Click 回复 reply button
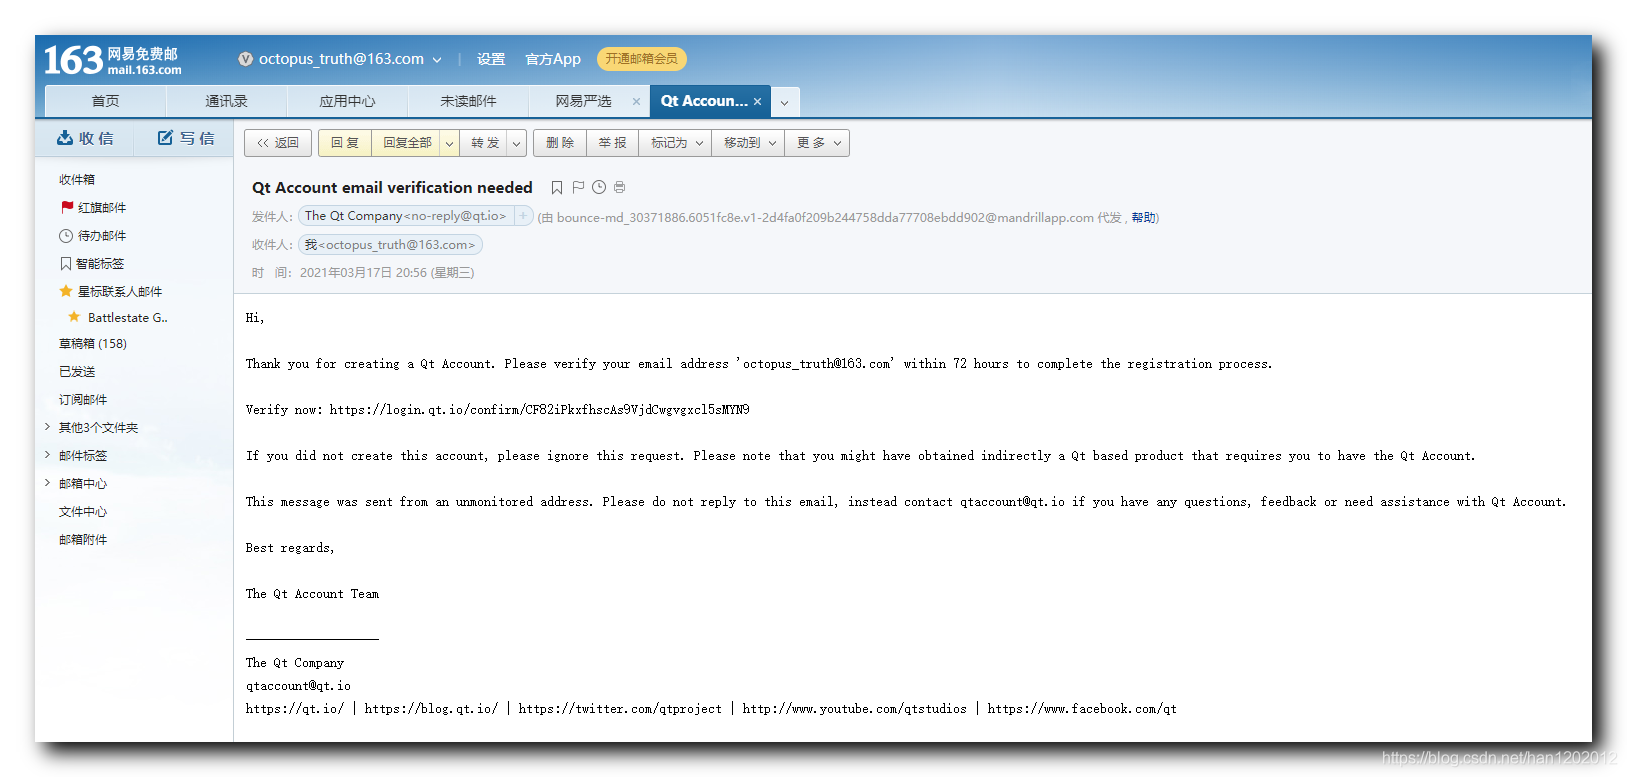This screenshot has height=777, width=1627. coord(345,143)
